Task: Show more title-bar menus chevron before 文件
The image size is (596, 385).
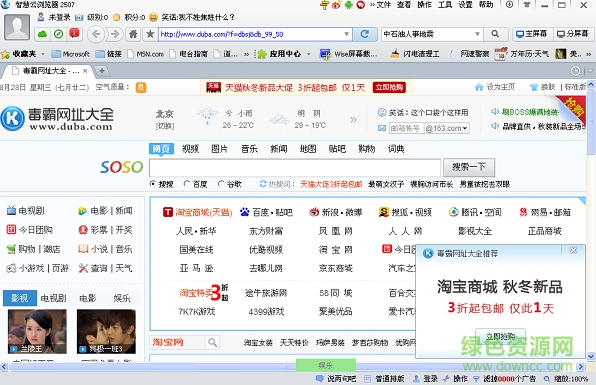Action: coord(372,5)
